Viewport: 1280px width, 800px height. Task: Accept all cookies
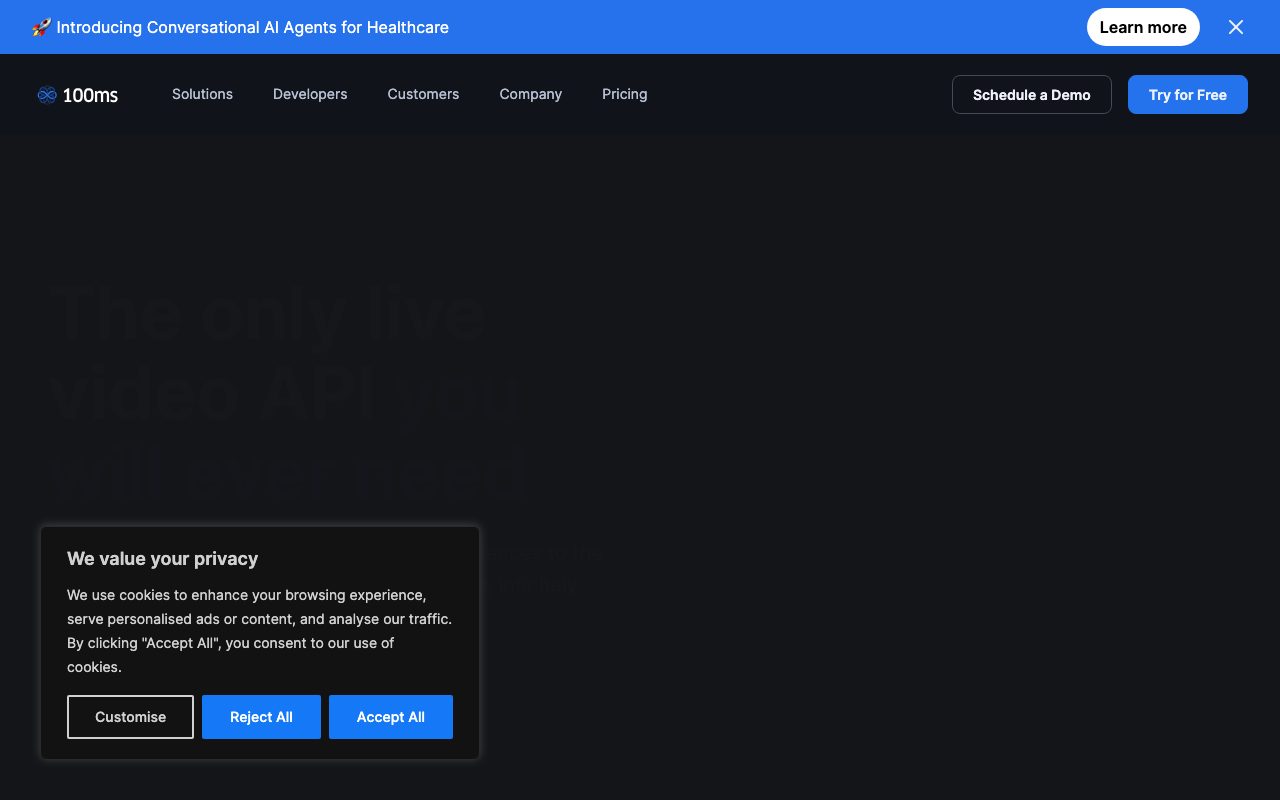391,717
